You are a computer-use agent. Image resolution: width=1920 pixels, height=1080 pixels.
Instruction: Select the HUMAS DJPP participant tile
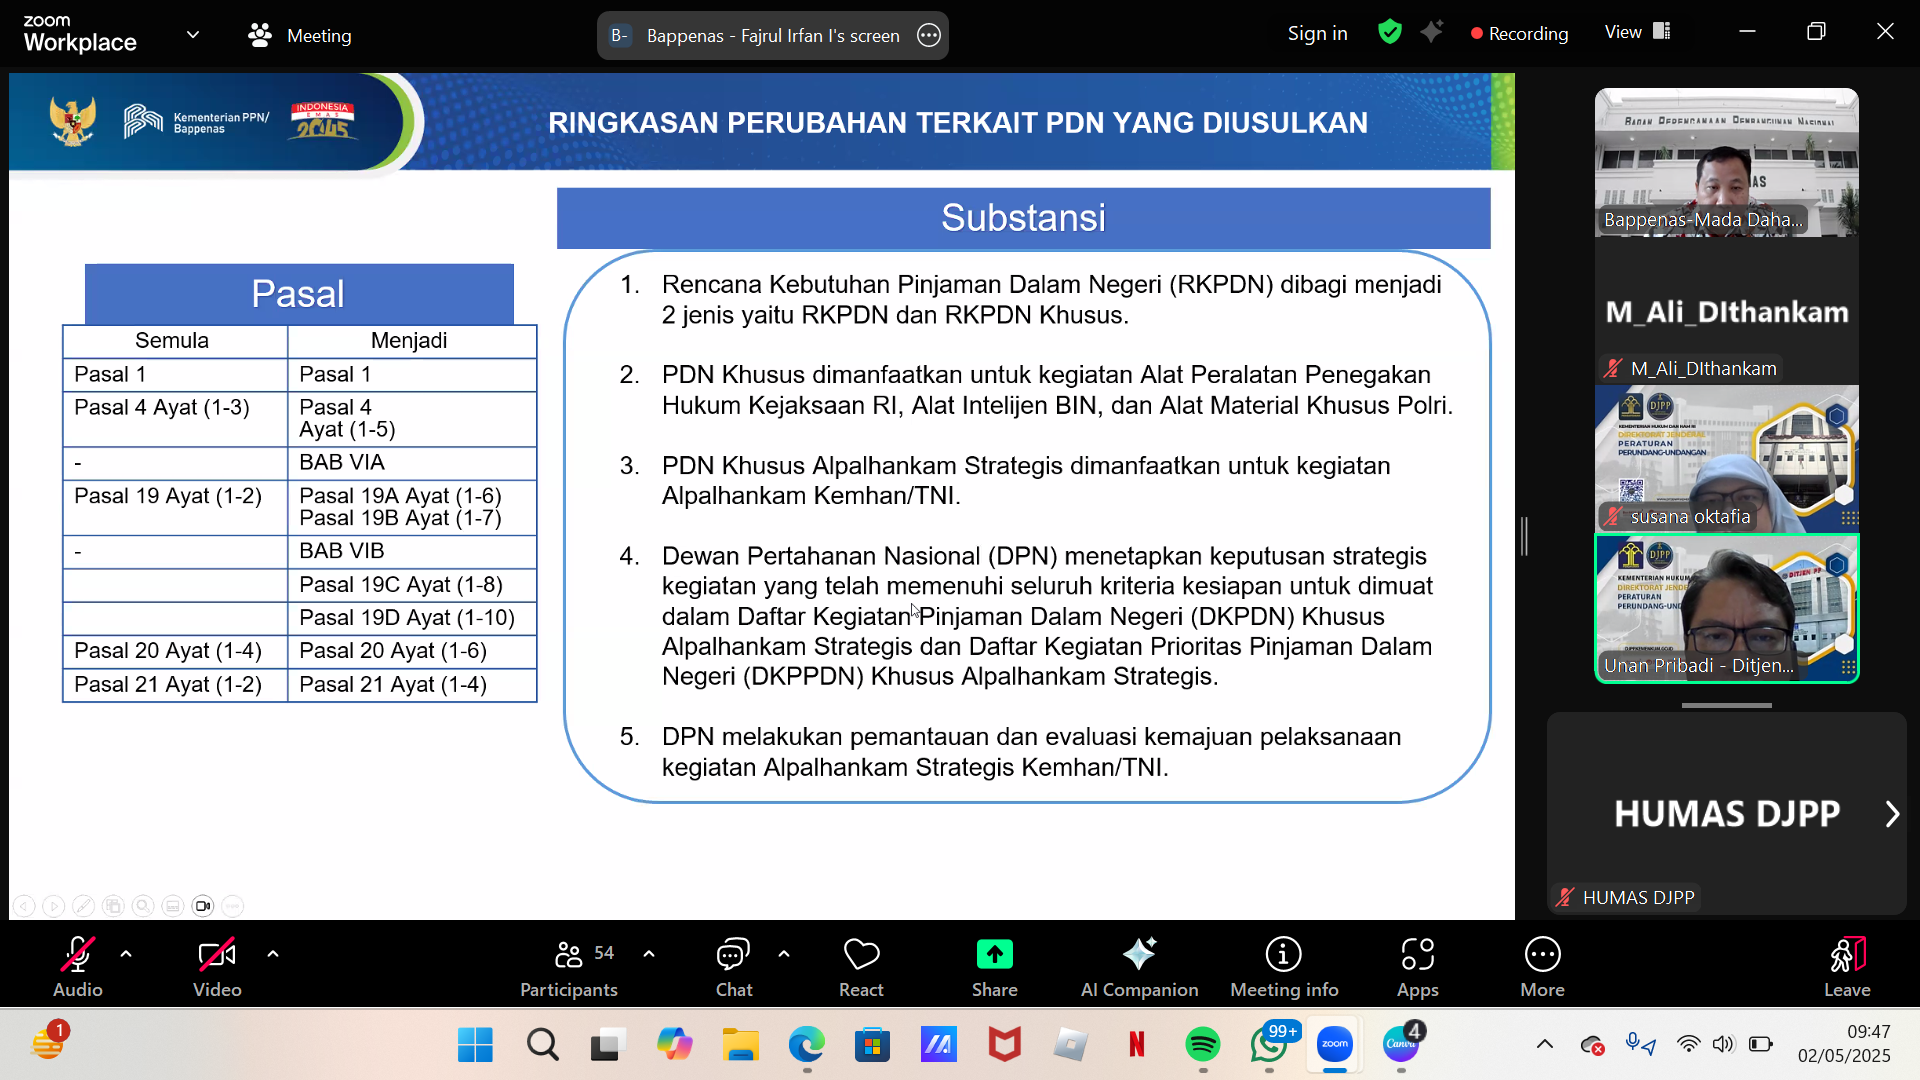1727,813
